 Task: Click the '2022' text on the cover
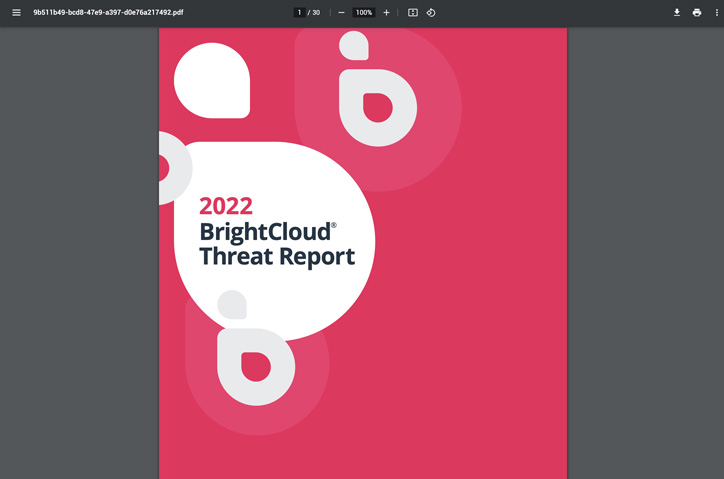point(226,206)
